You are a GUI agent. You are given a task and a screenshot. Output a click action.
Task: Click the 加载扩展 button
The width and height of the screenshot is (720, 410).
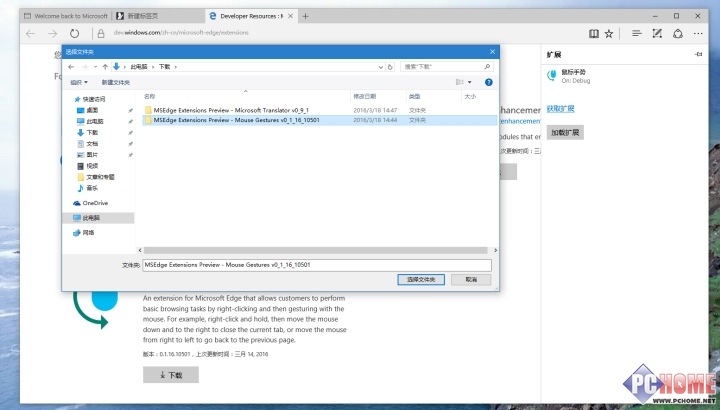[x=565, y=132]
